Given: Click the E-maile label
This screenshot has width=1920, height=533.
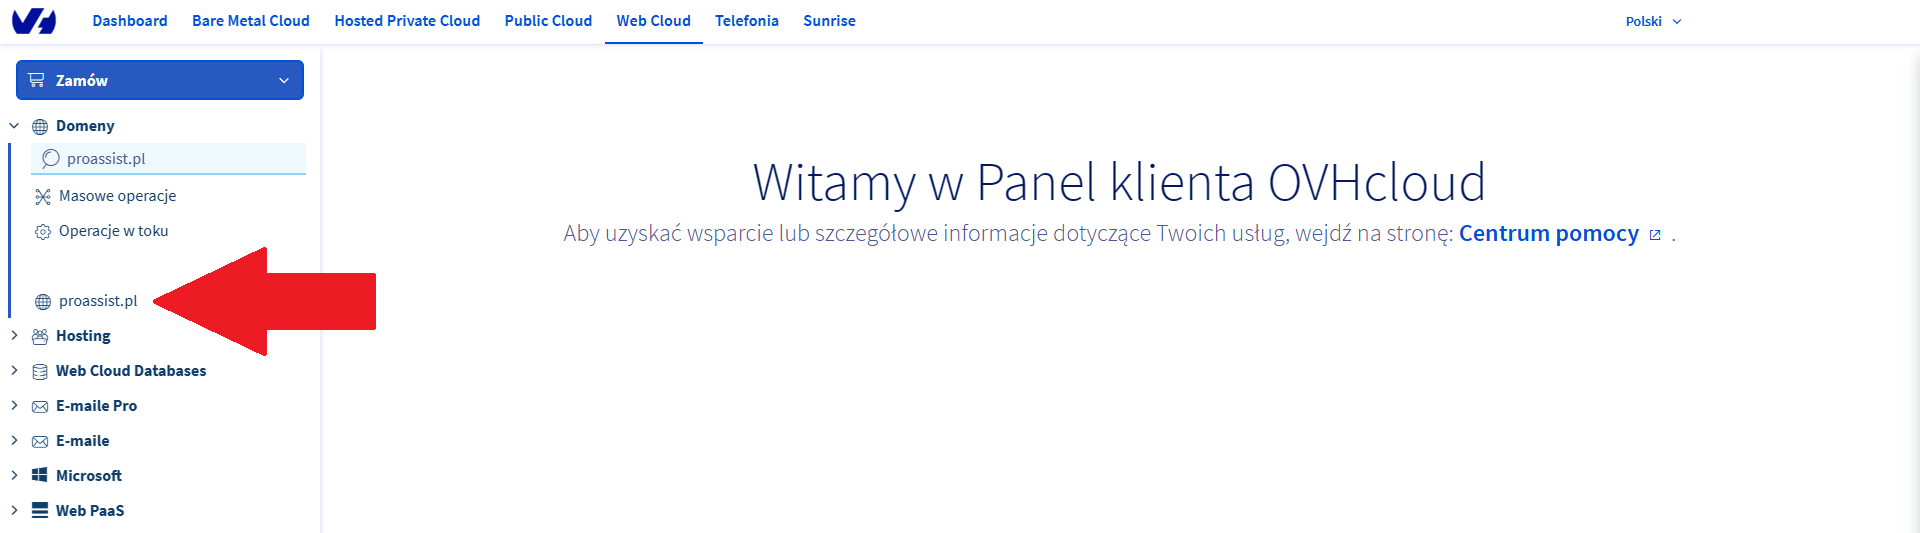Looking at the screenshot, I should [x=83, y=441].
